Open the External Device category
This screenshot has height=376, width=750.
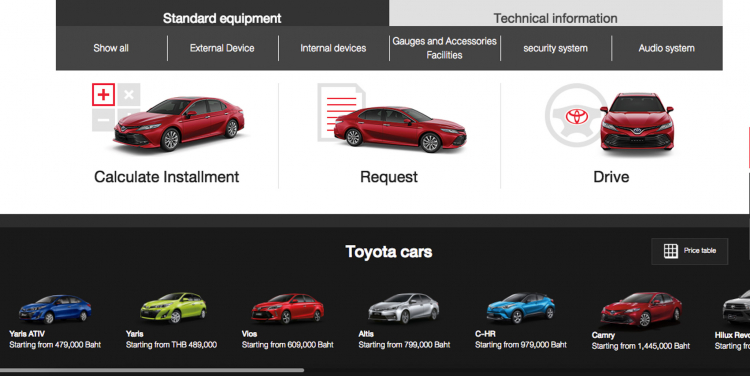(222, 48)
